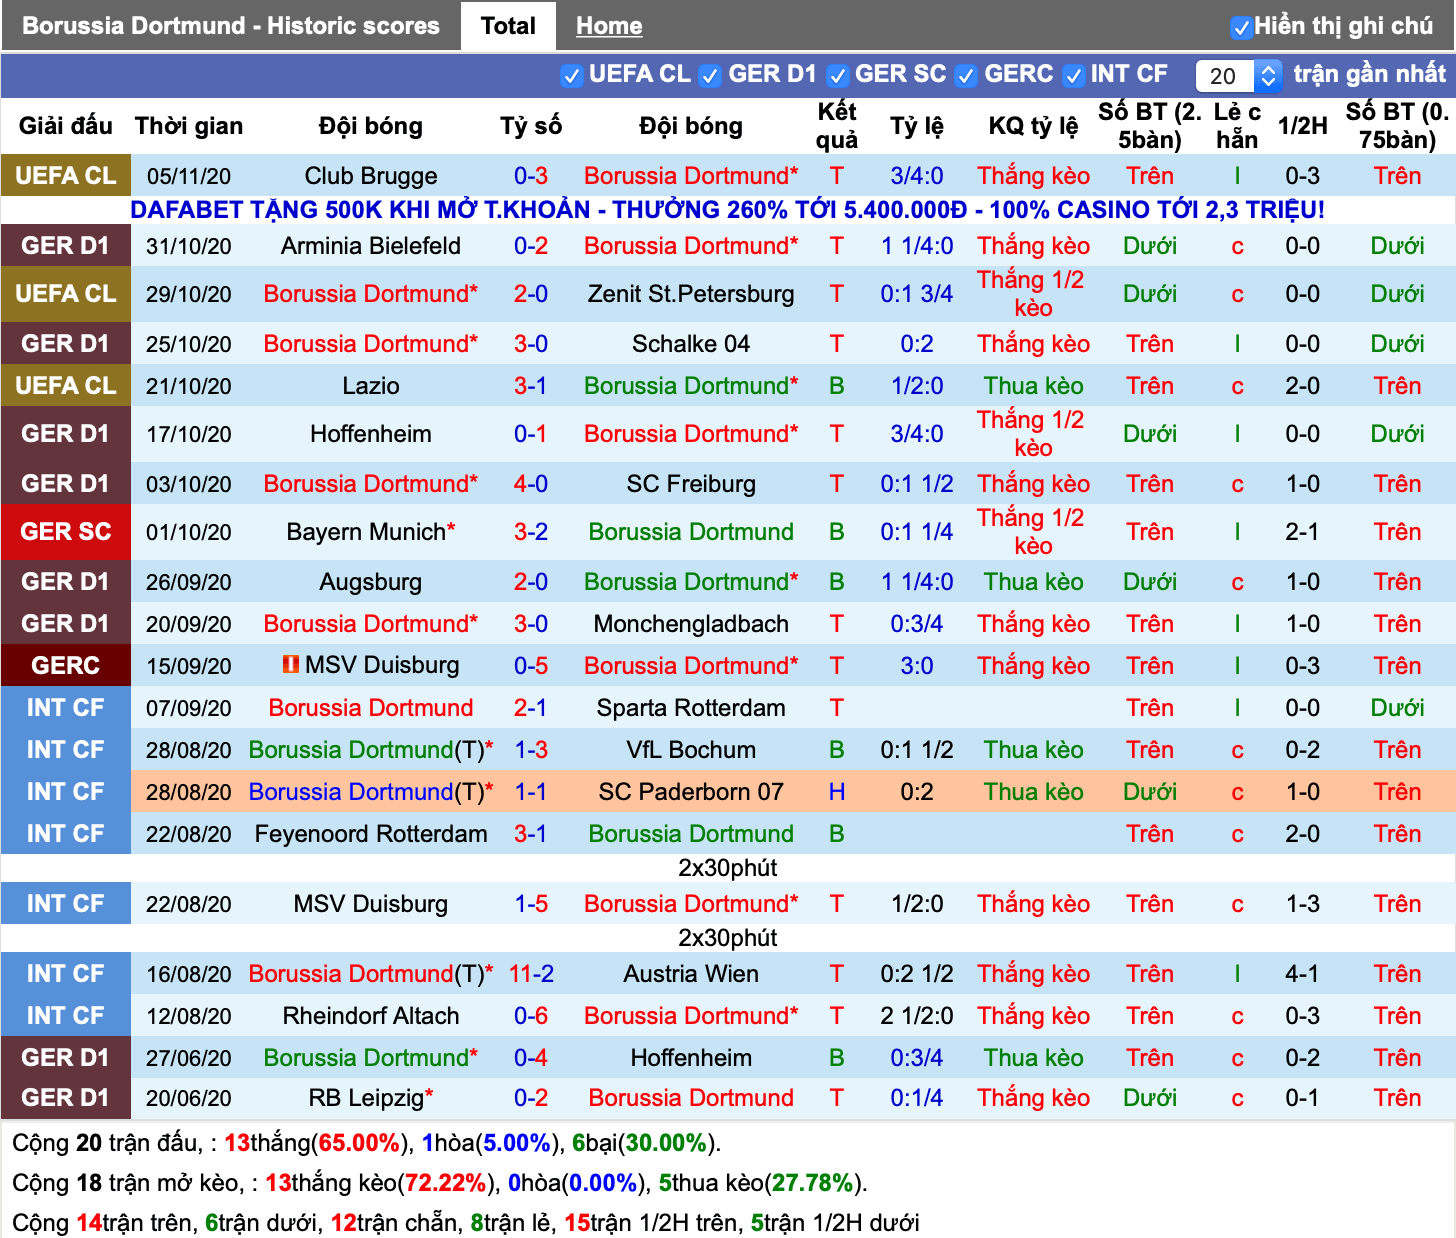The width and height of the screenshot is (1456, 1238).
Task: Switch to the Total tab
Action: tap(508, 26)
